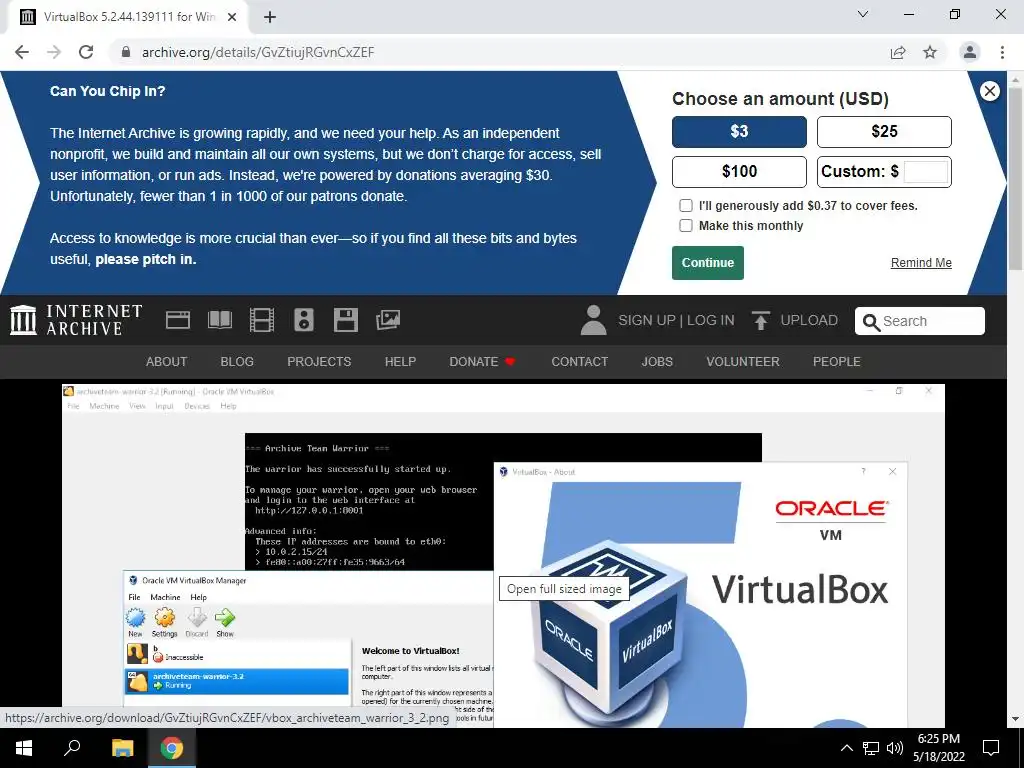The width and height of the screenshot is (1024, 768).
Task: Open the Video film icon
Action: pyautogui.click(x=262, y=320)
